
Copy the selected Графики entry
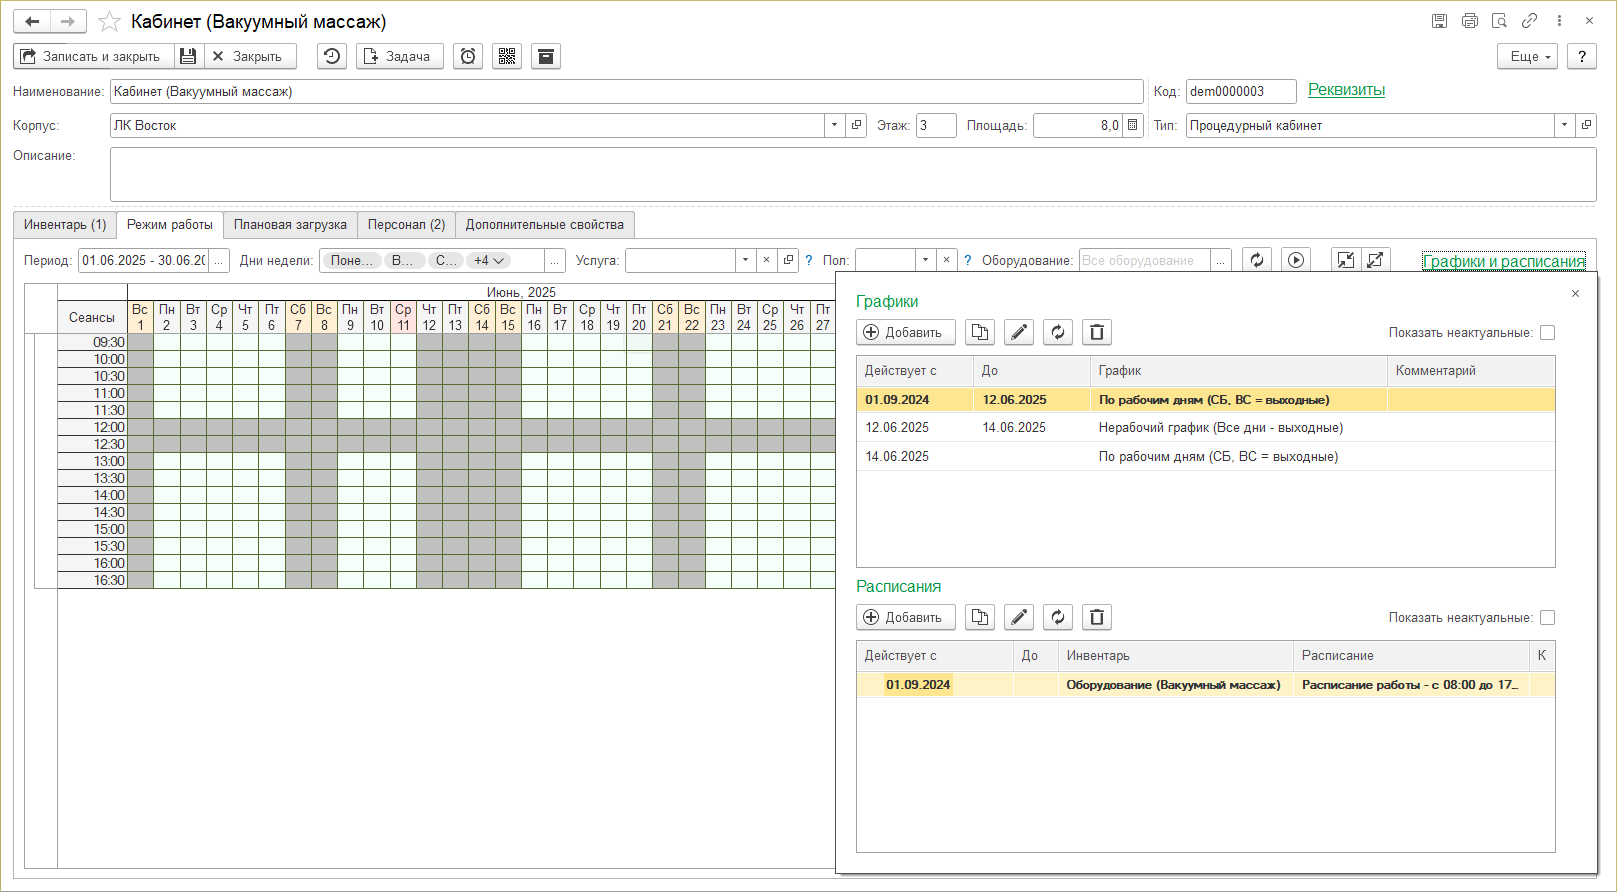point(980,333)
